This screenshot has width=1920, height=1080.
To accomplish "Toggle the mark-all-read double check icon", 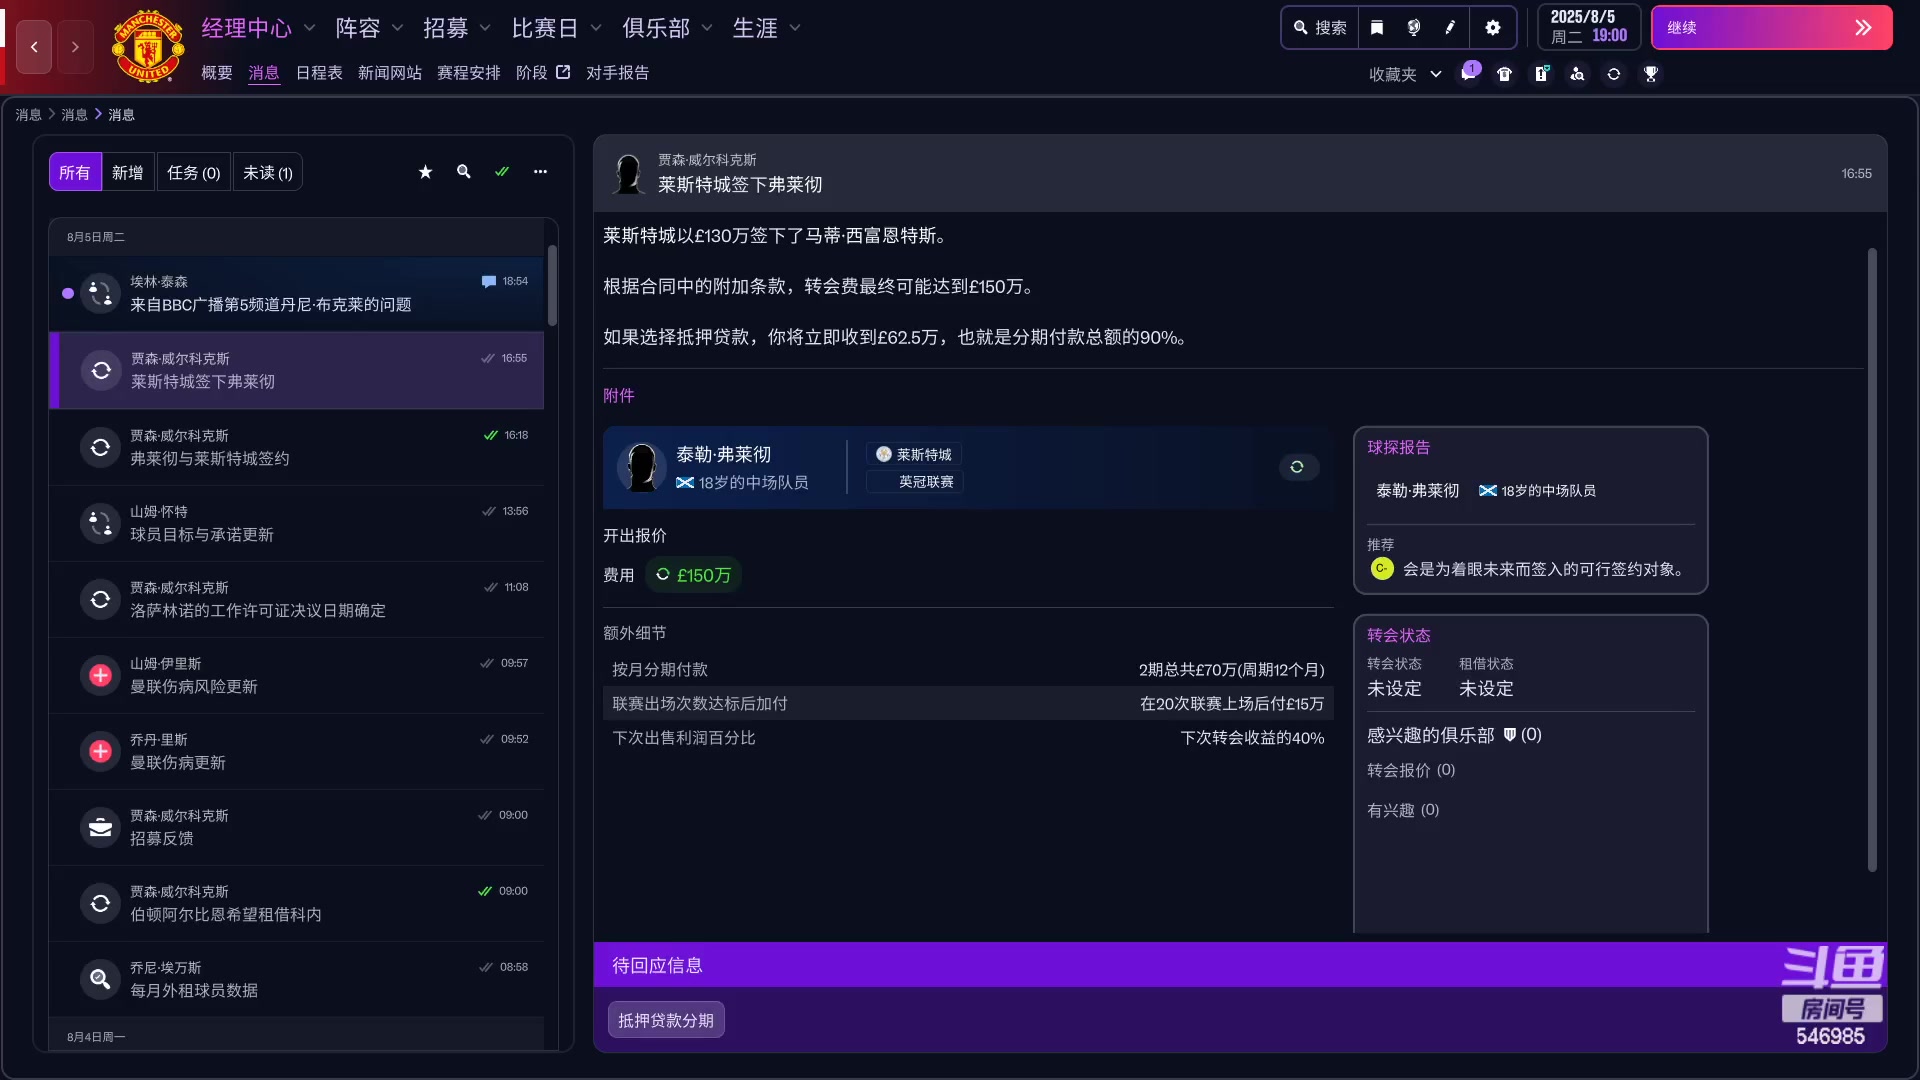I will point(501,172).
